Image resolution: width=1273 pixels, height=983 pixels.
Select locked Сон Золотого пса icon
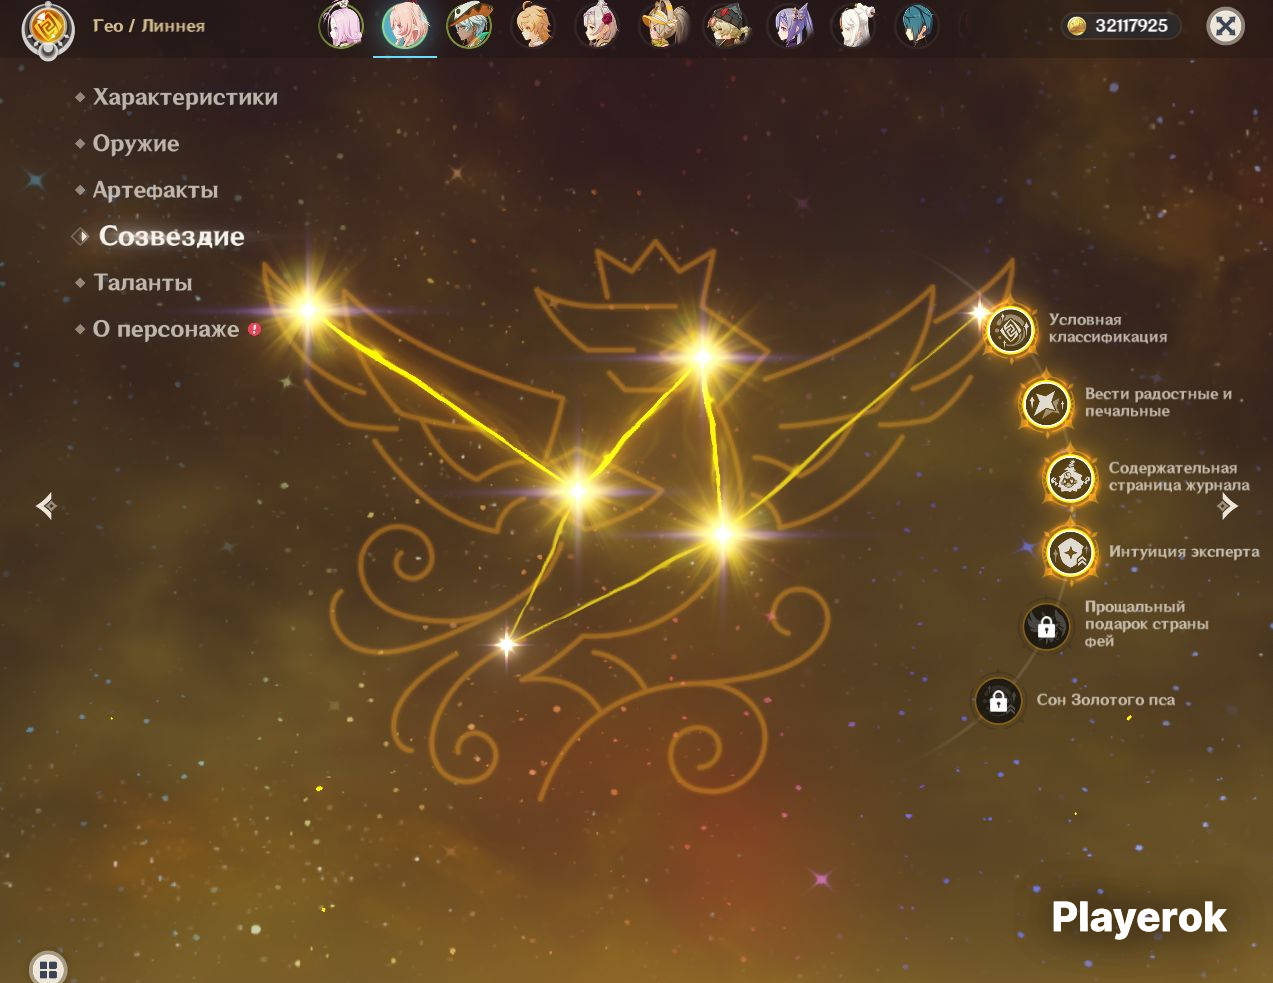click(998, 701)
